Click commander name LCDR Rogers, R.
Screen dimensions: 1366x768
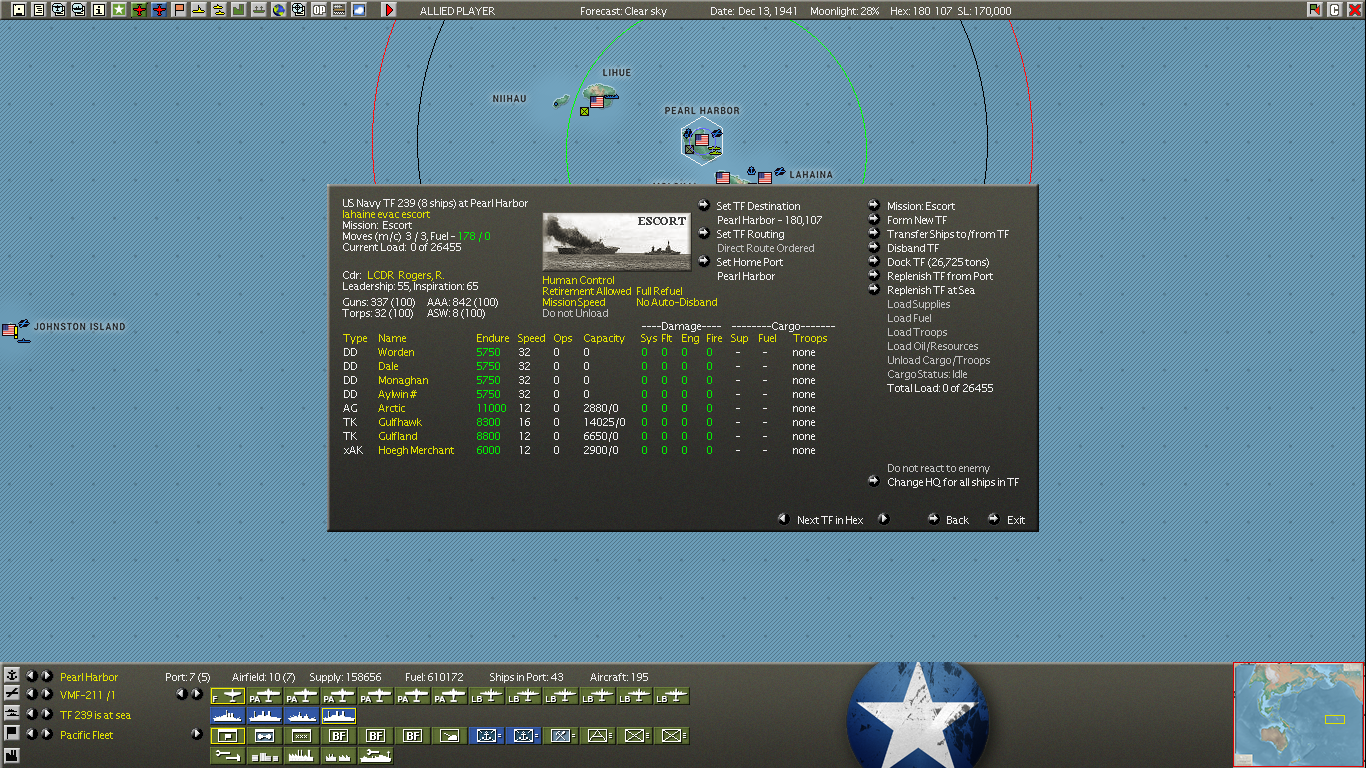(x=405, y=275)
